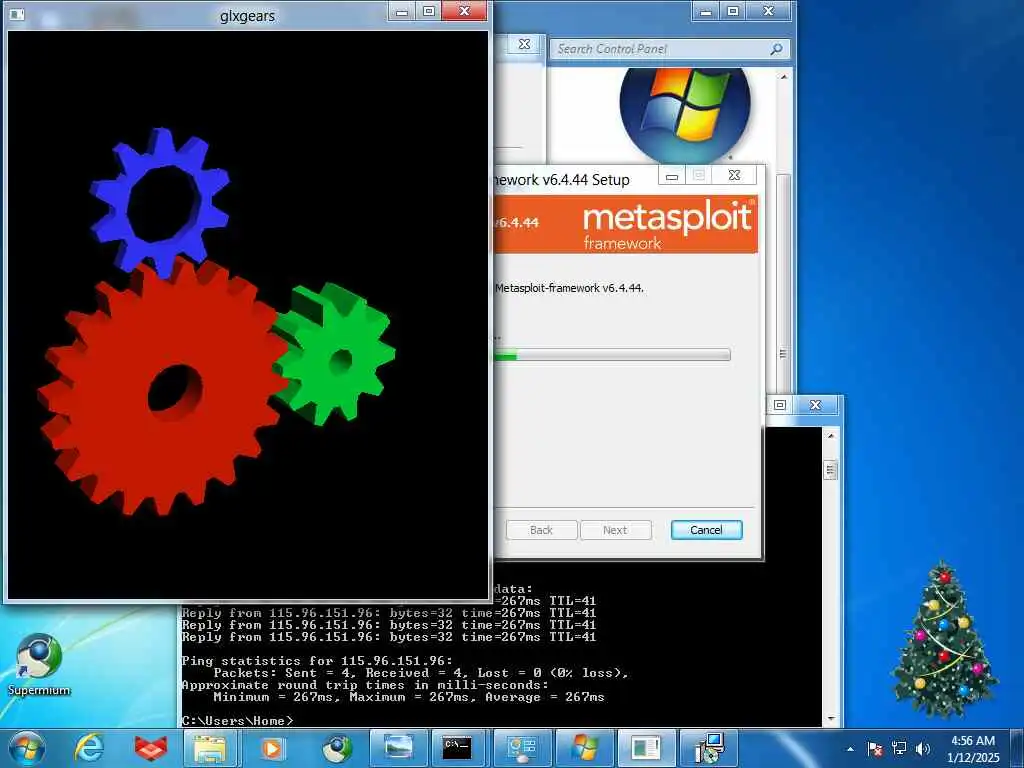Click the 'C:\Users\Home>' prompt line

238,721
